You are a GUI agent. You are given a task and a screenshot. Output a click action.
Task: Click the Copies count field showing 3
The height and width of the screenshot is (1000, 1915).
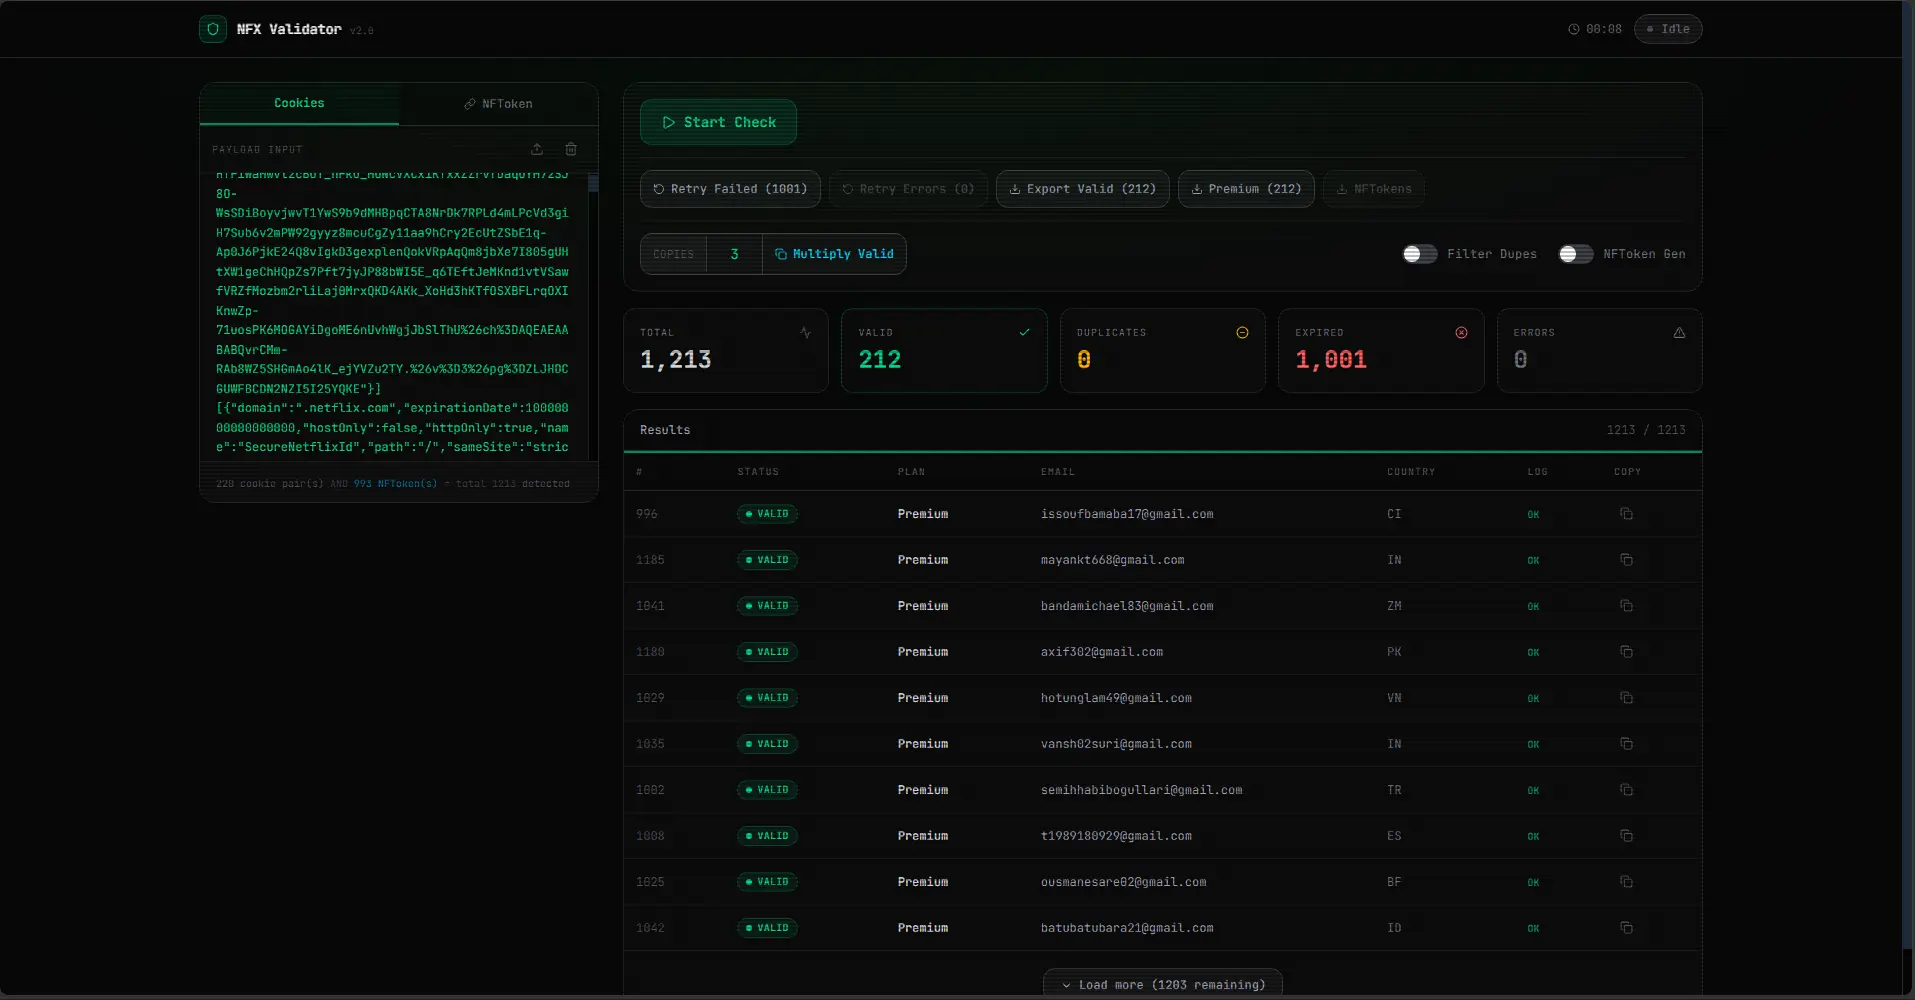pyautogui.click(x=734, y=254)
